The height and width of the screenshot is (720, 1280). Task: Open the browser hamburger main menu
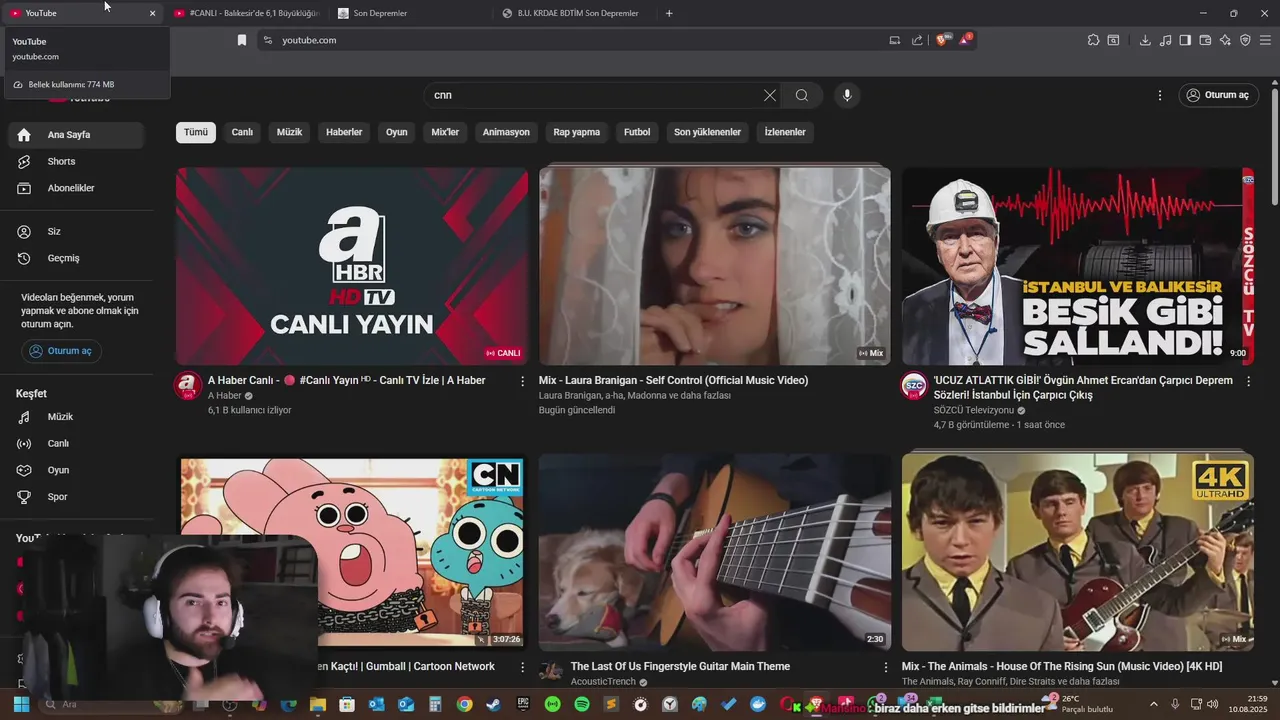click(x=1265, y=40)
